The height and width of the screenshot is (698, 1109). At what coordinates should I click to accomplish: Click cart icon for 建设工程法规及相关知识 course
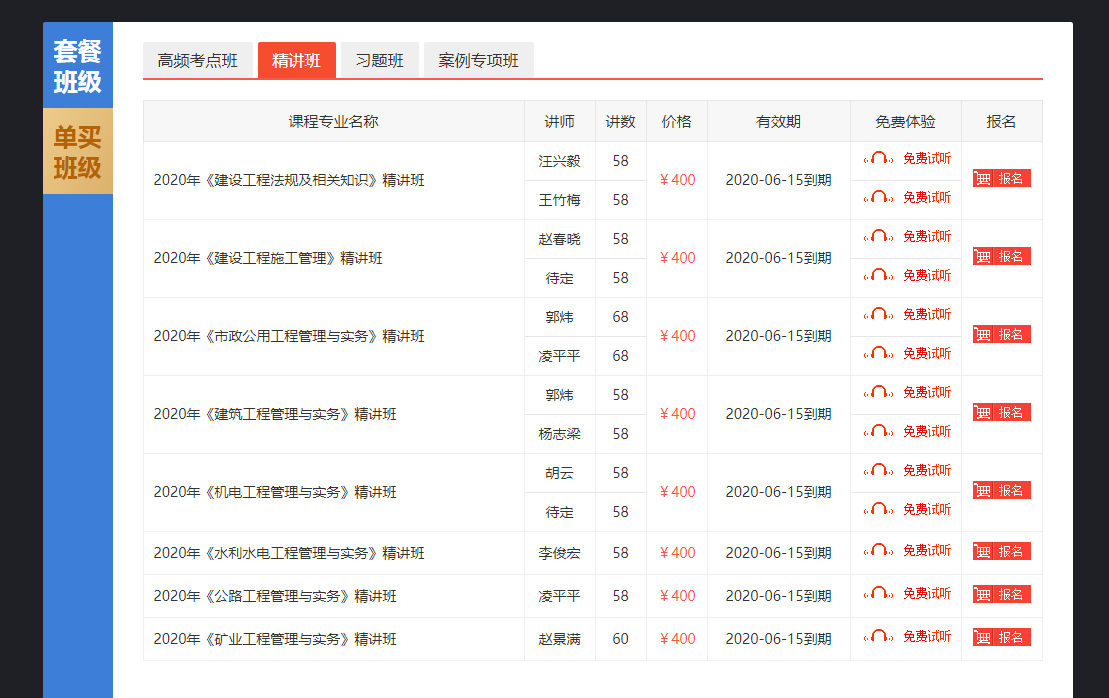click(x=982, y=178)
